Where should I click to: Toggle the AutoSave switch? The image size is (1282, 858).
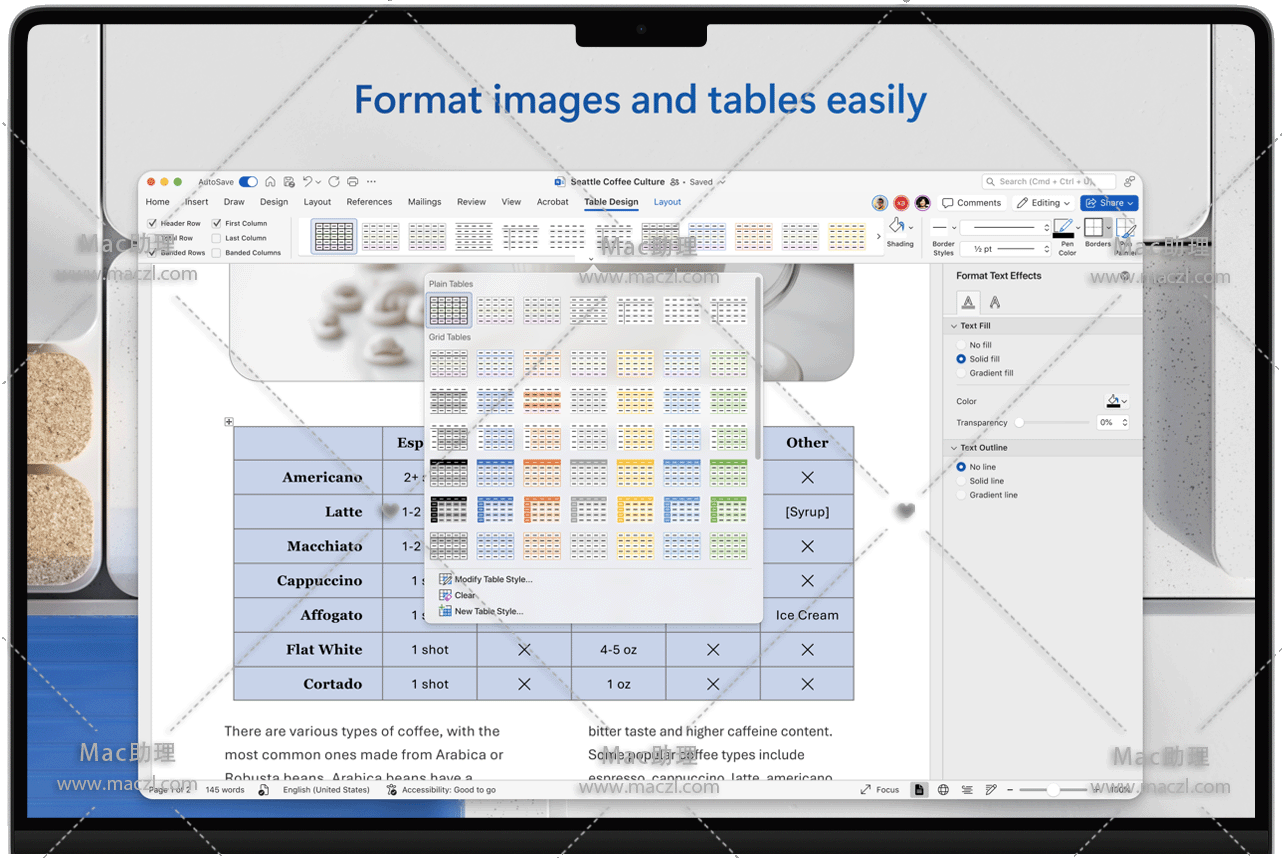tap(248, 182)
